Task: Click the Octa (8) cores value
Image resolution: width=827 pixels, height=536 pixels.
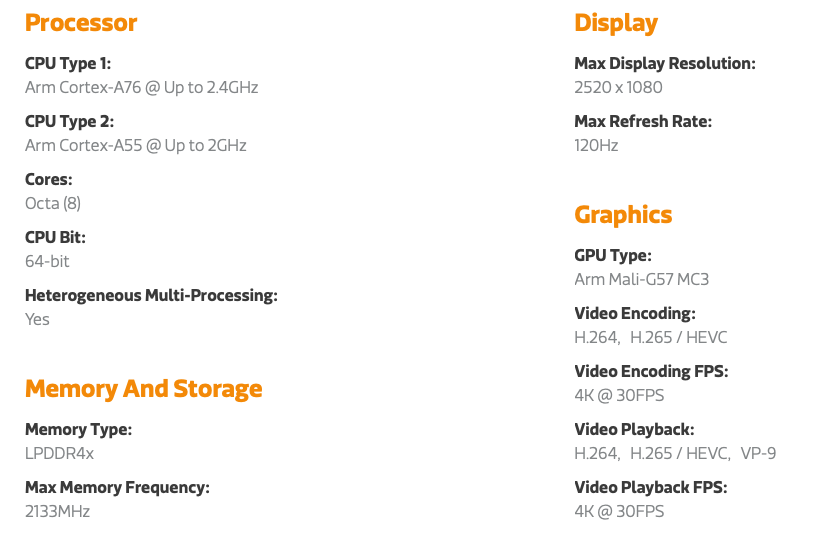Action: point(53,203)
